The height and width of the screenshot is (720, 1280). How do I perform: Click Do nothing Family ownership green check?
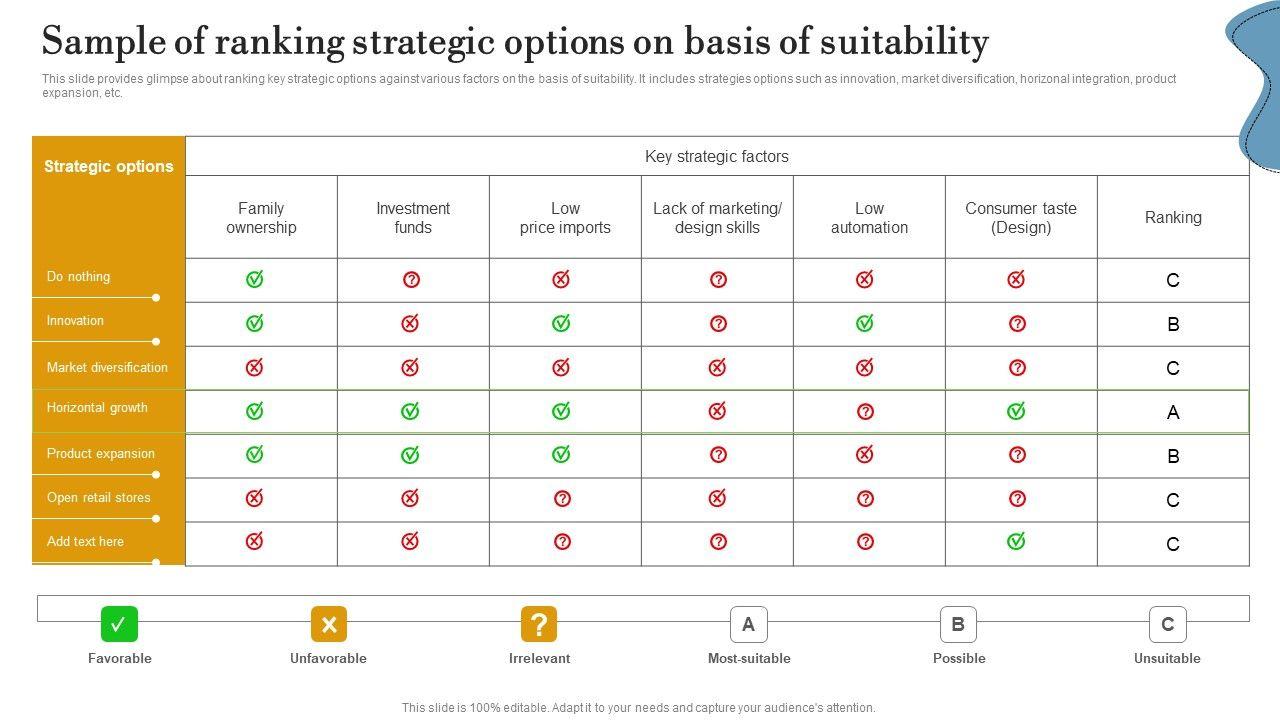click(255, 279)
